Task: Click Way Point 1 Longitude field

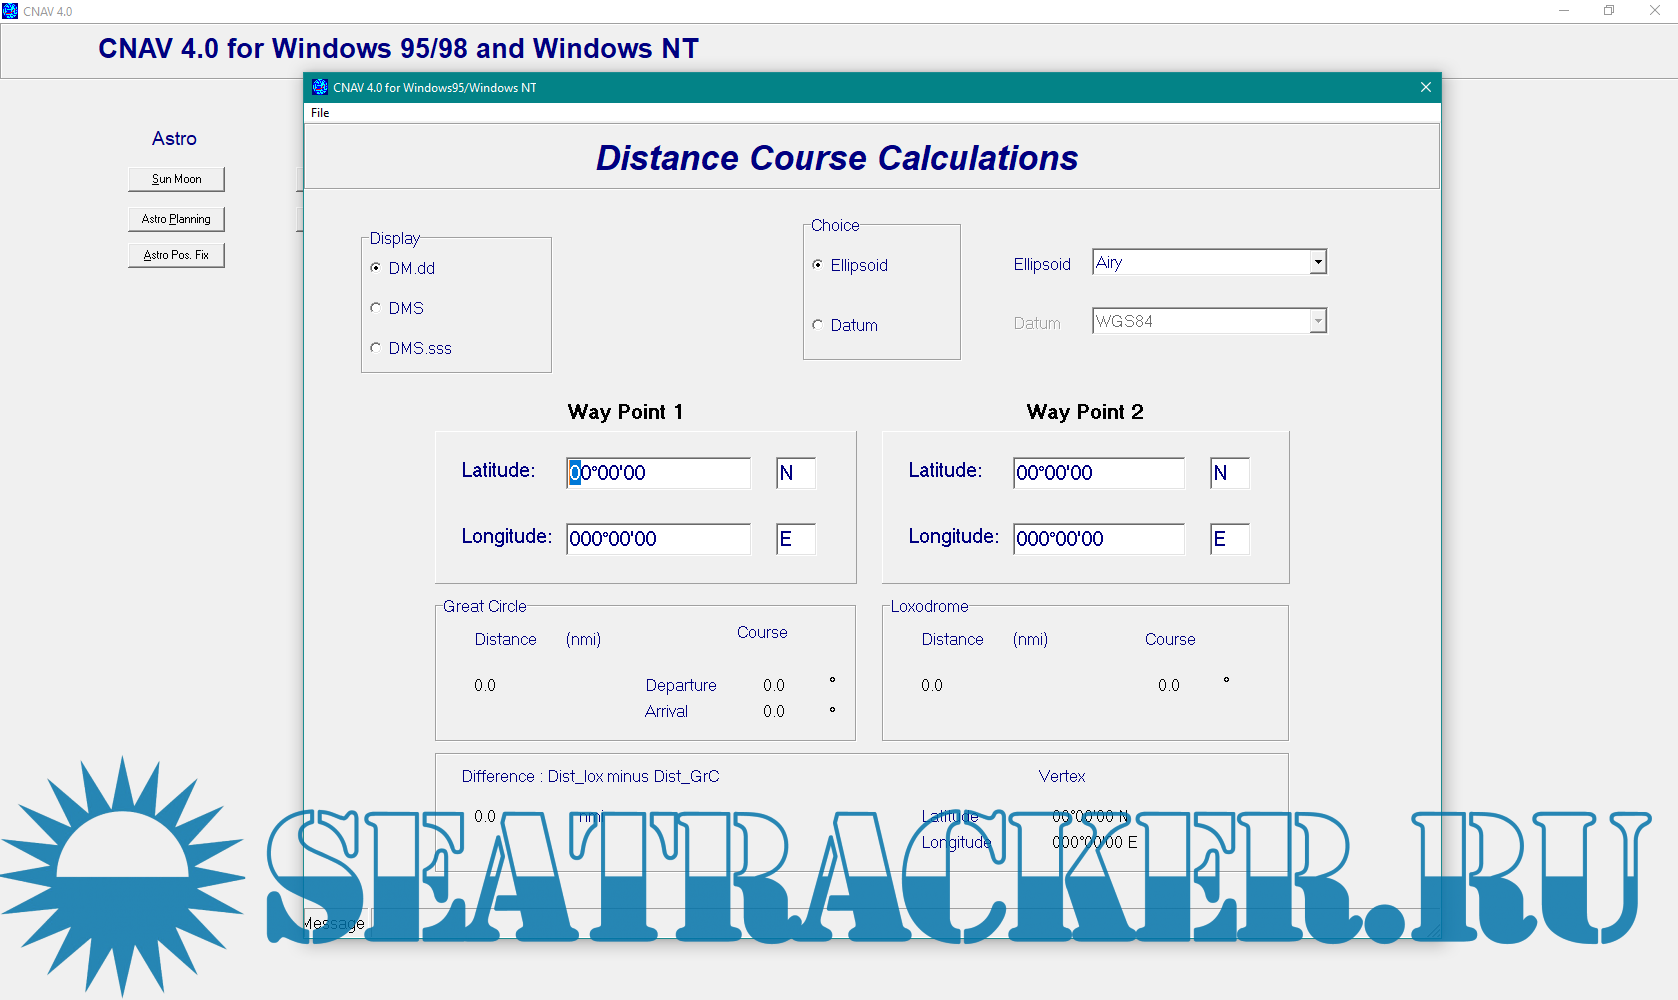Action: [x=658, y=539]
